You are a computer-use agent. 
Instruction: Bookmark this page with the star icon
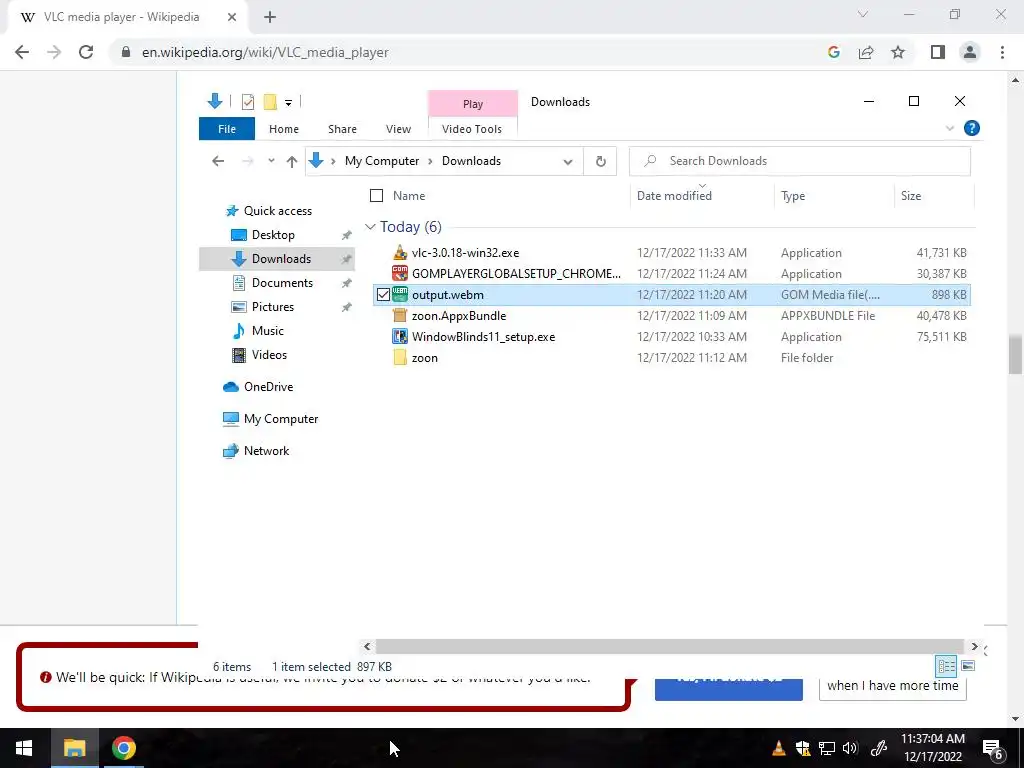click(x=898, y=52)
